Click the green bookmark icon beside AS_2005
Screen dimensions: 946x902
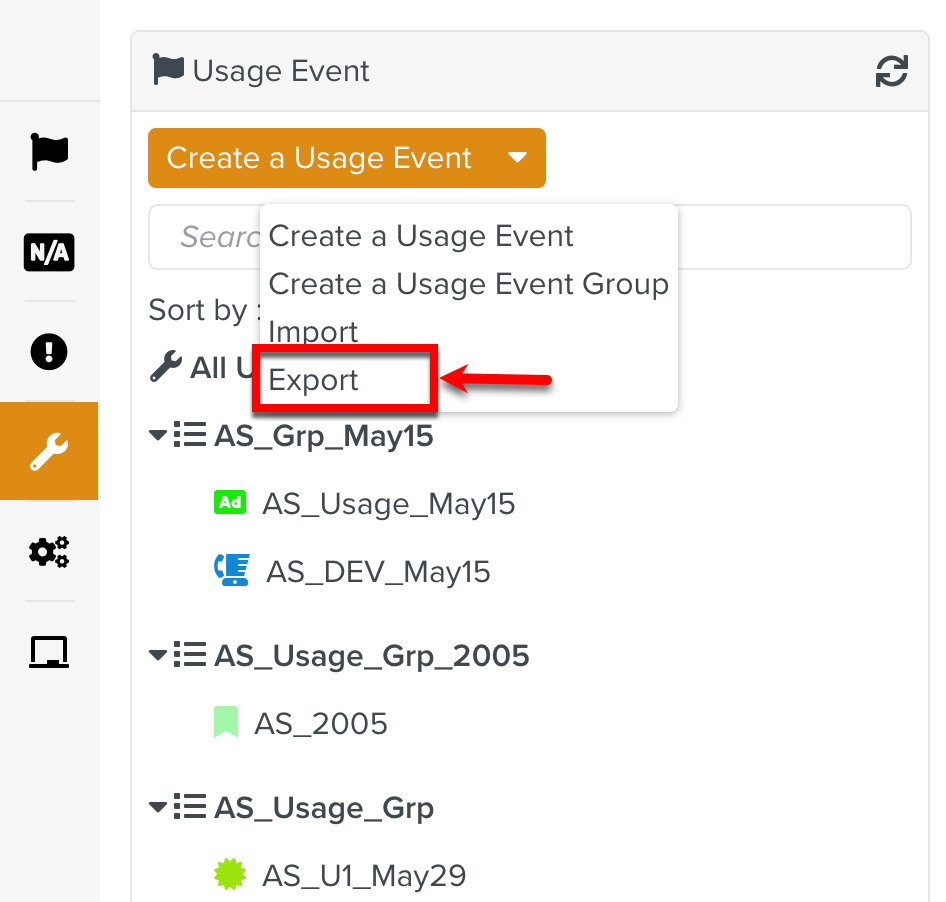coord(227,722)
